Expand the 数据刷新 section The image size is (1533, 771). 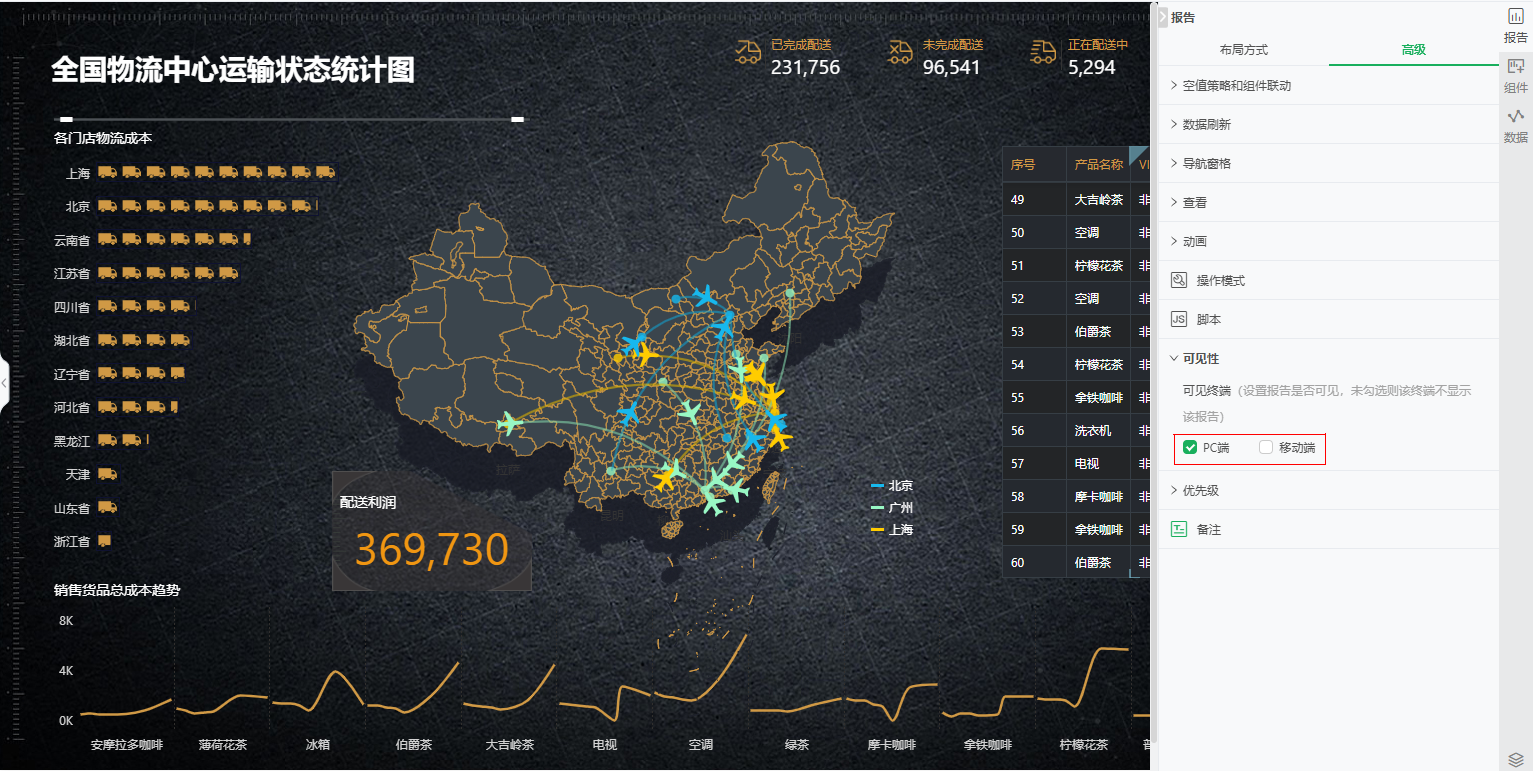tap(1206, 125)
